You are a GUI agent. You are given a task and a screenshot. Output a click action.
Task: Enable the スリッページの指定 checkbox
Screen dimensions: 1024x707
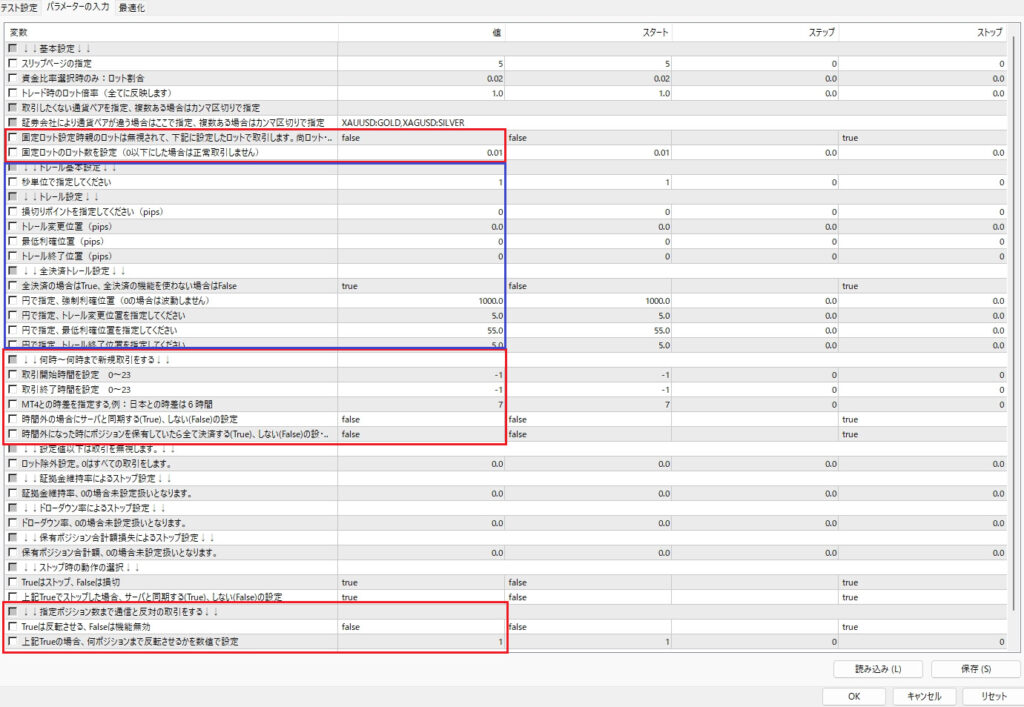tap(12, 63)
